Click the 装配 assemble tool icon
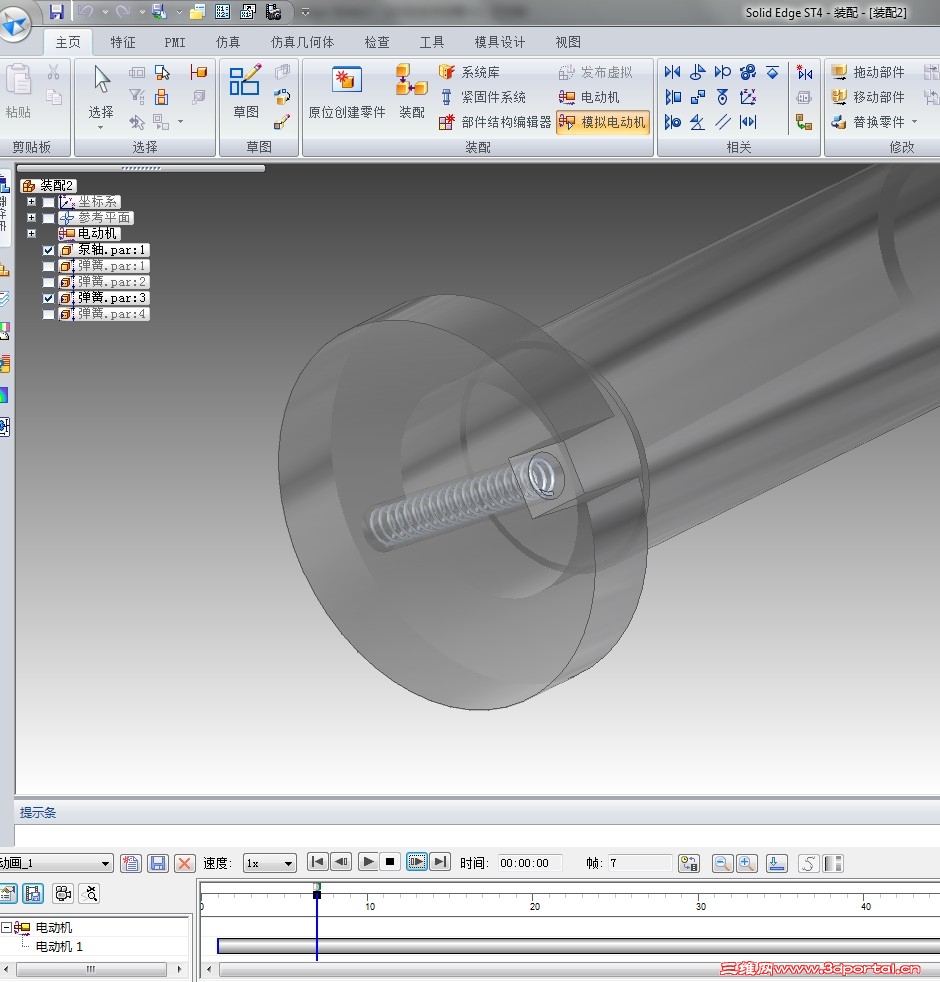Image resolution: width=940 pixels, height=982 pixels. tap(411, 91)
